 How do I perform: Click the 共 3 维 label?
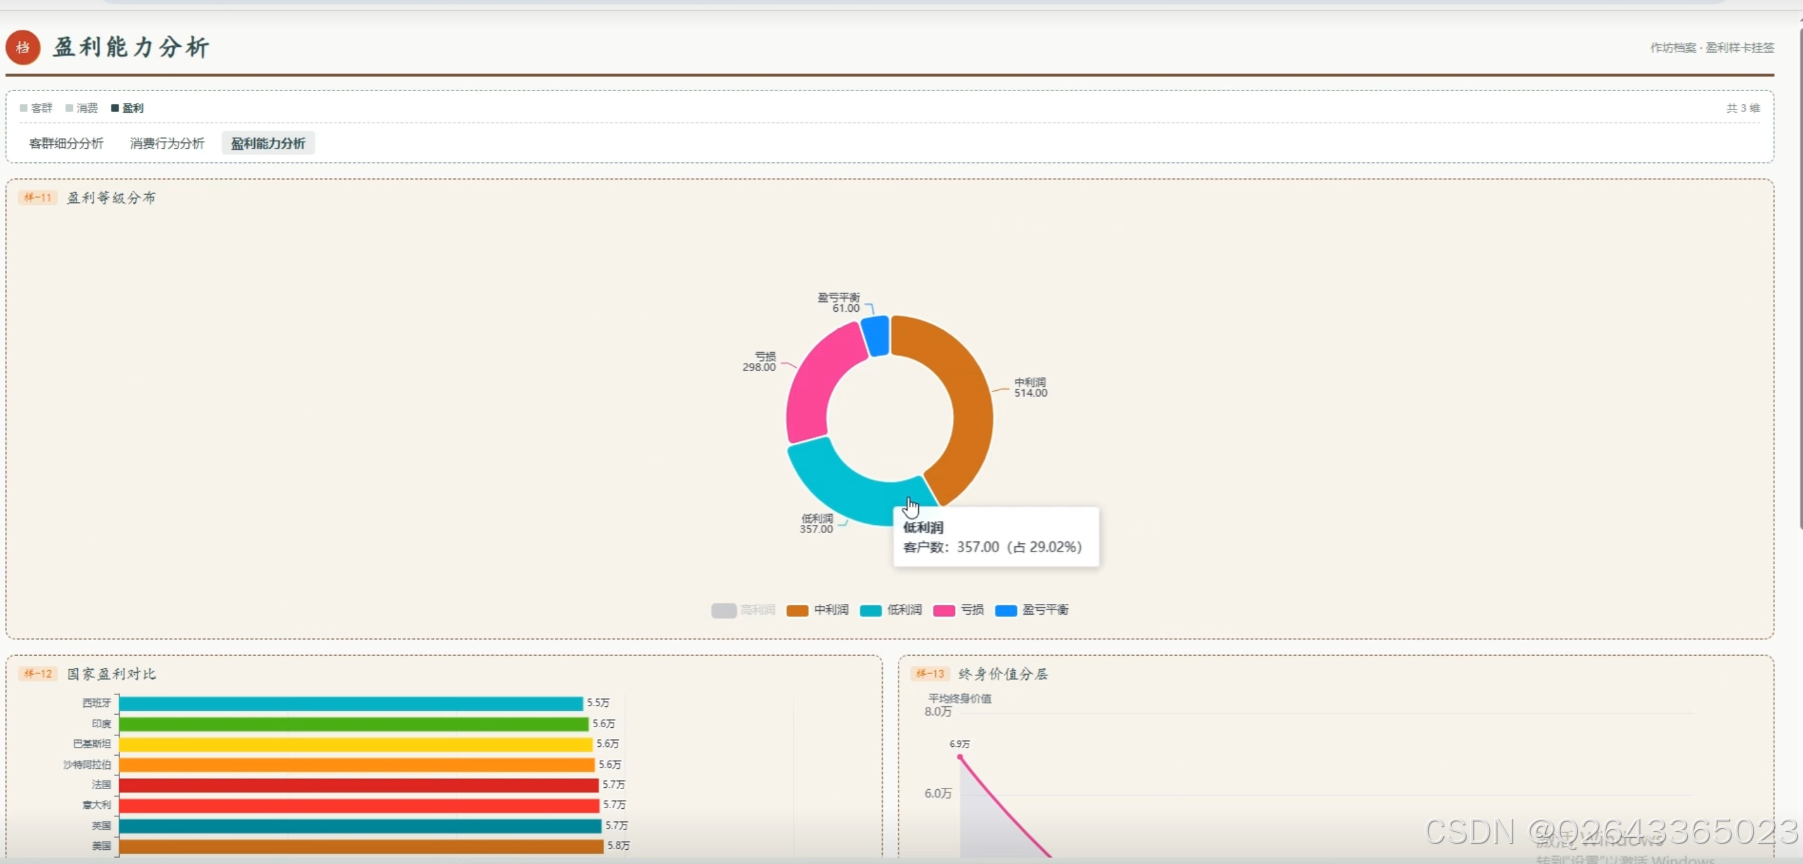click(x=1743, y=108)
